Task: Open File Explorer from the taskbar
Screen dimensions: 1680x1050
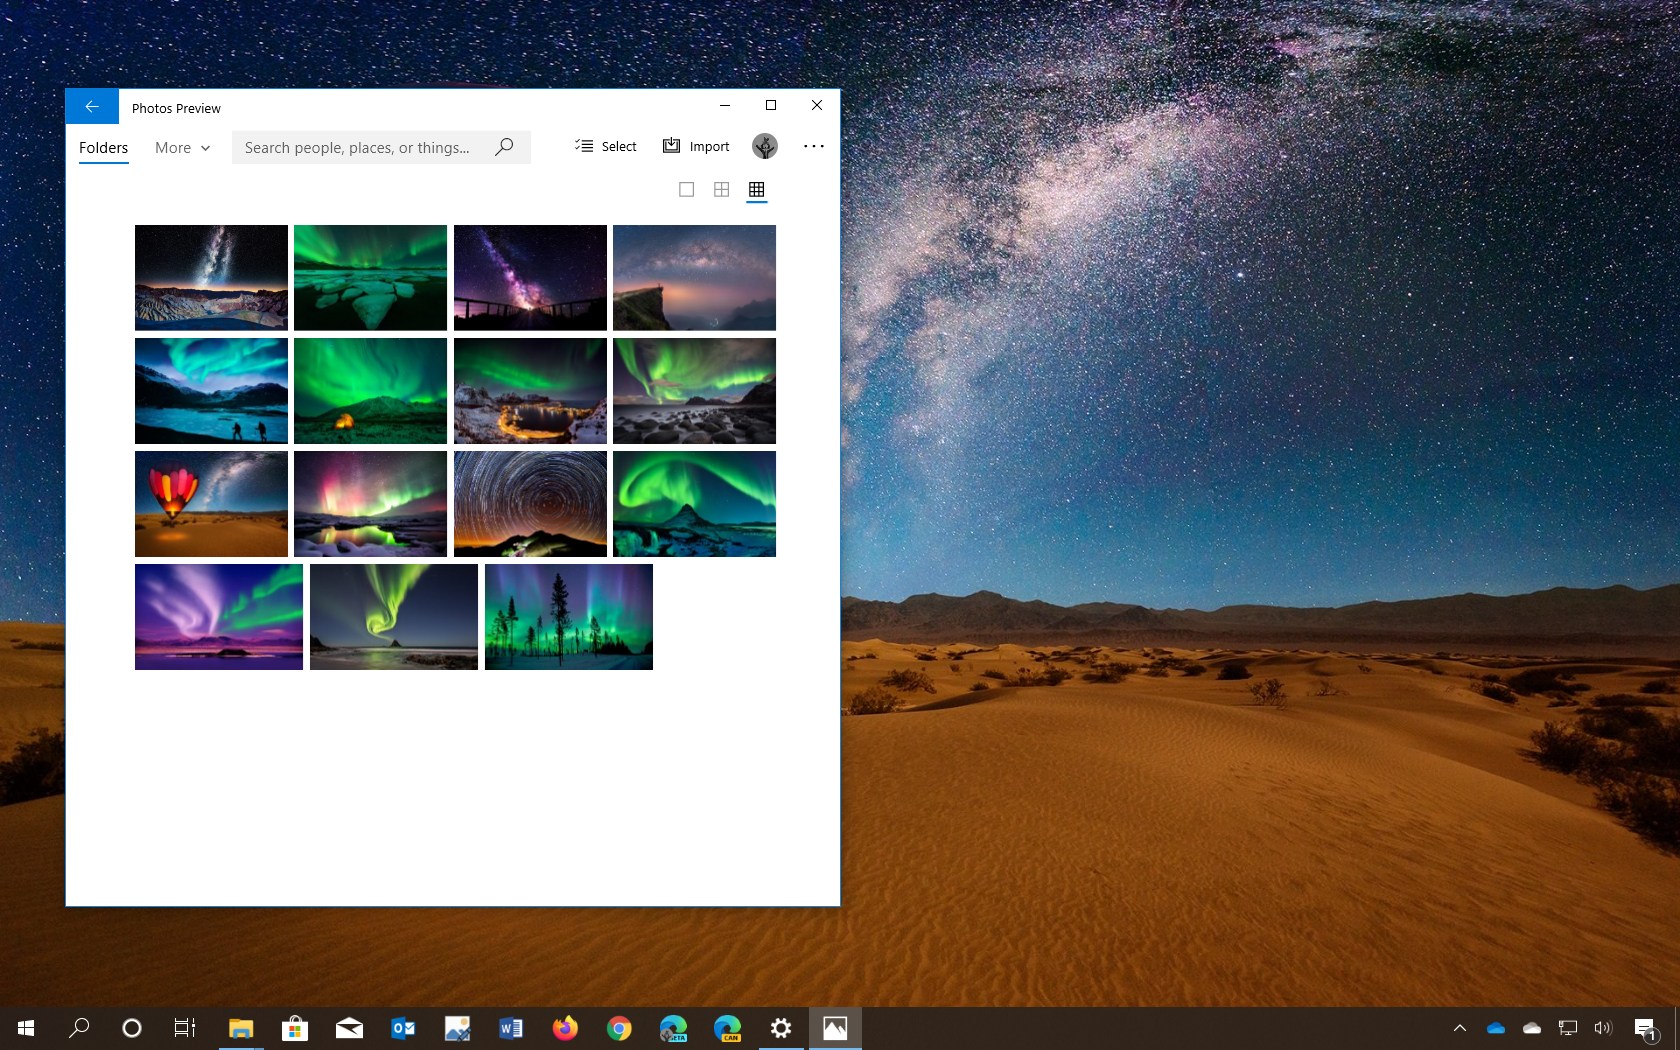Action: [241, 1028]
